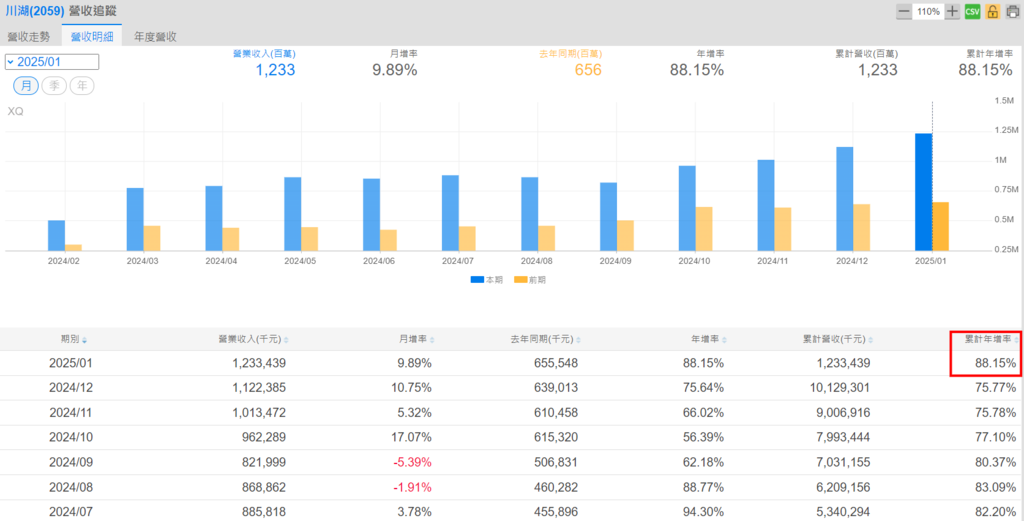Image resolution: width=1024 pixels, height=521 pixels.
Task: Click the 75.64% yearly growth cell
Action: coord(703,388)
